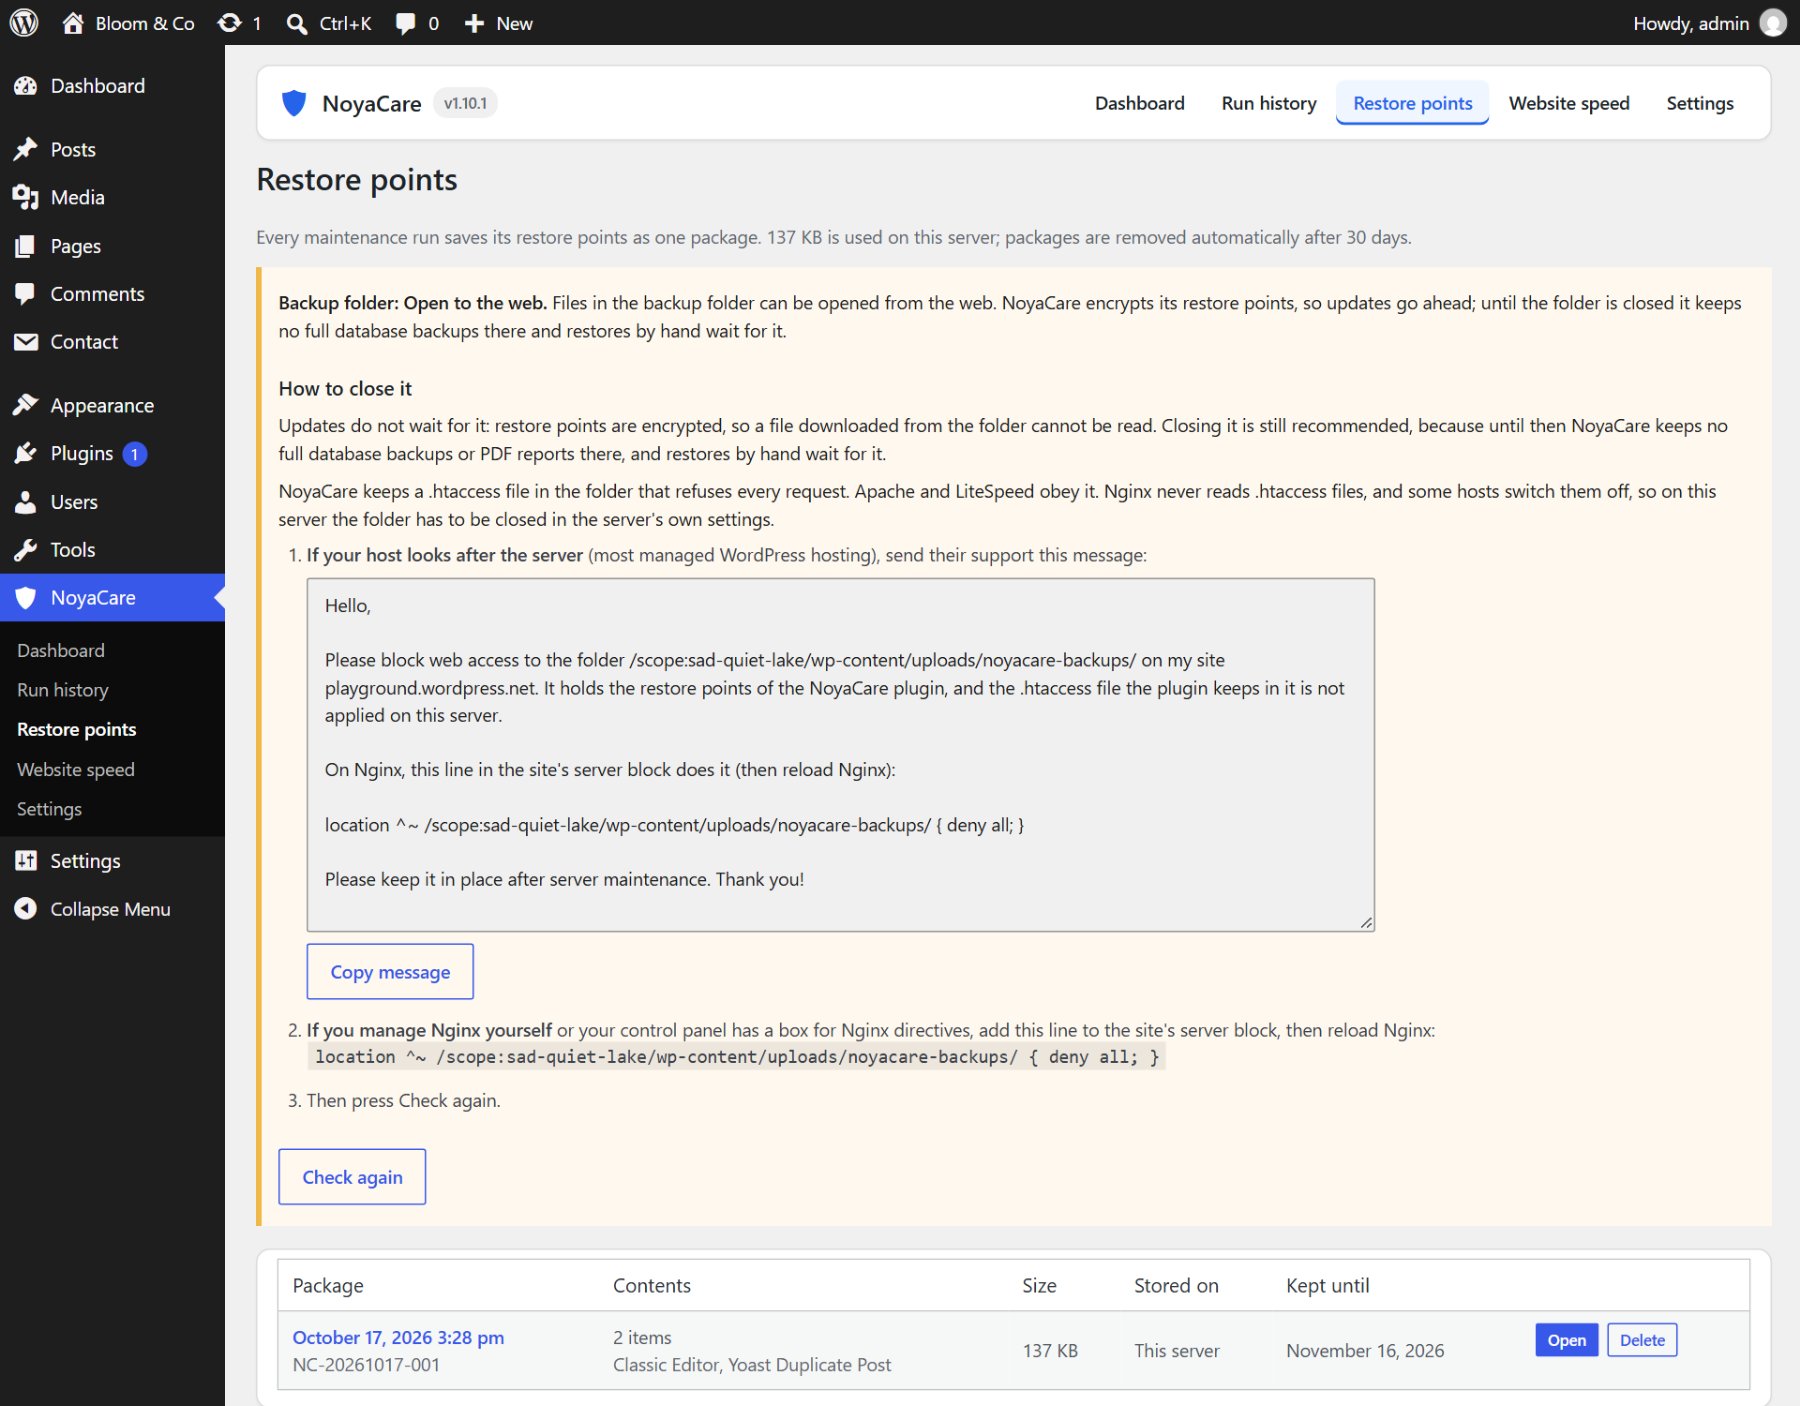This screenshot has height=1406, width=1800.
Task: Click the Plugins plug icon
Action: click(26, 453)
